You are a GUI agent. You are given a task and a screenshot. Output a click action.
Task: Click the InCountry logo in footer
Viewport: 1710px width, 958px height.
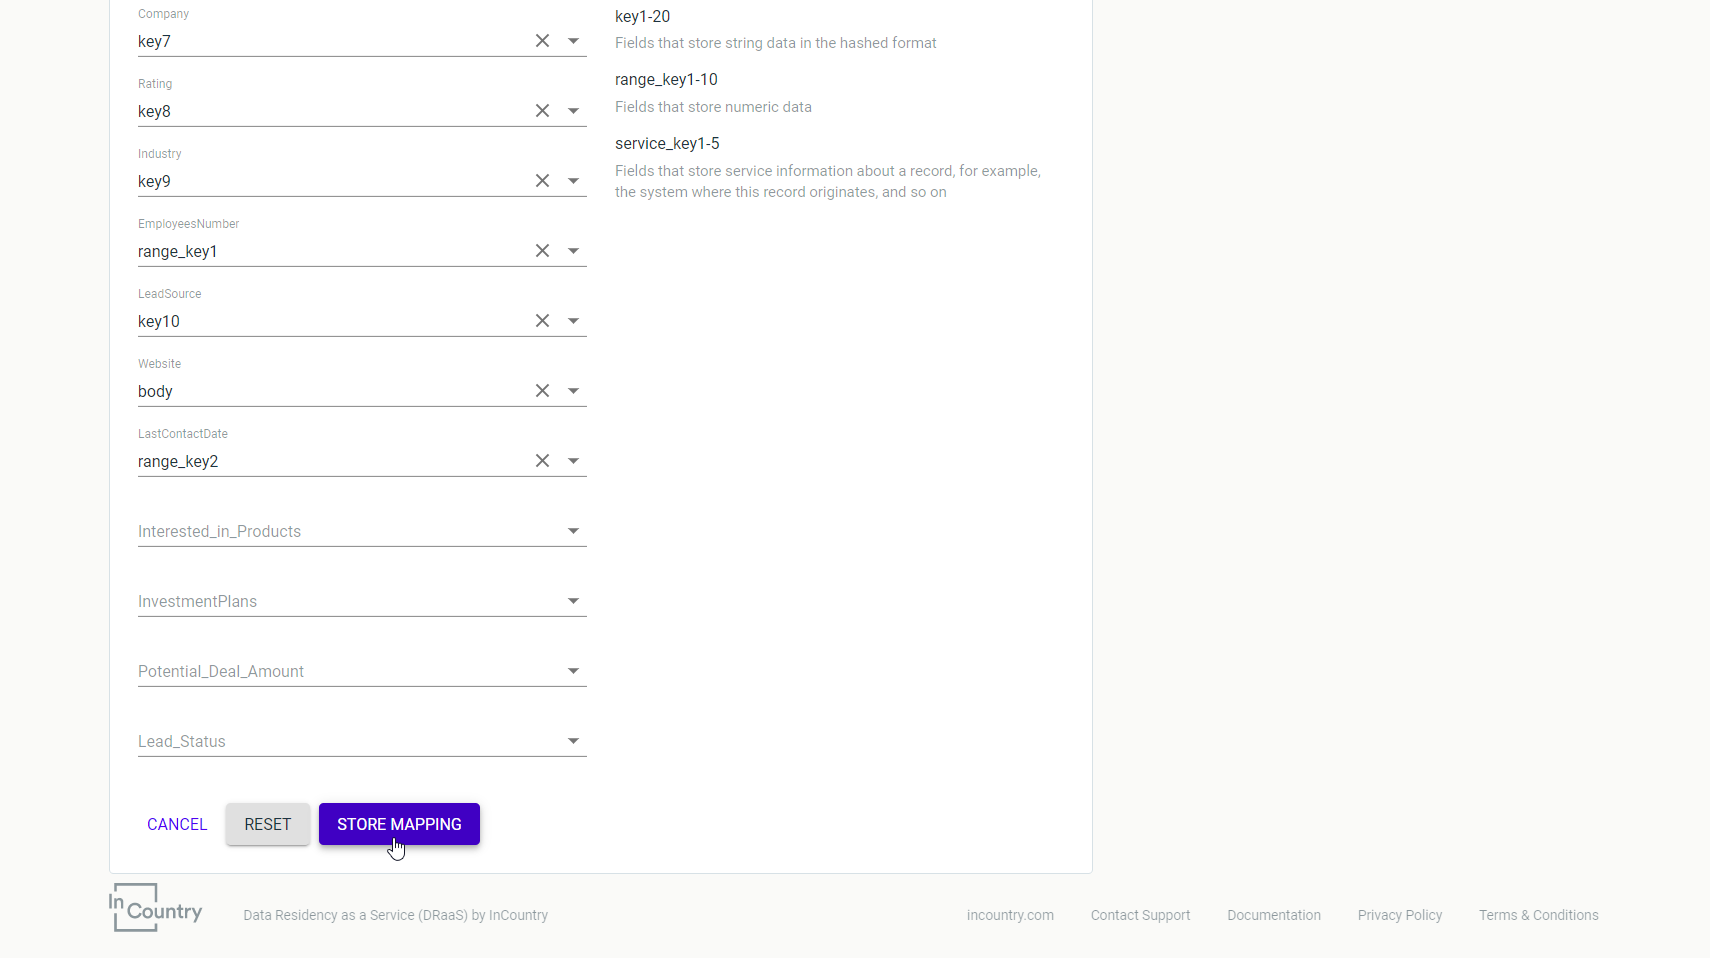[x=156, y=907]
